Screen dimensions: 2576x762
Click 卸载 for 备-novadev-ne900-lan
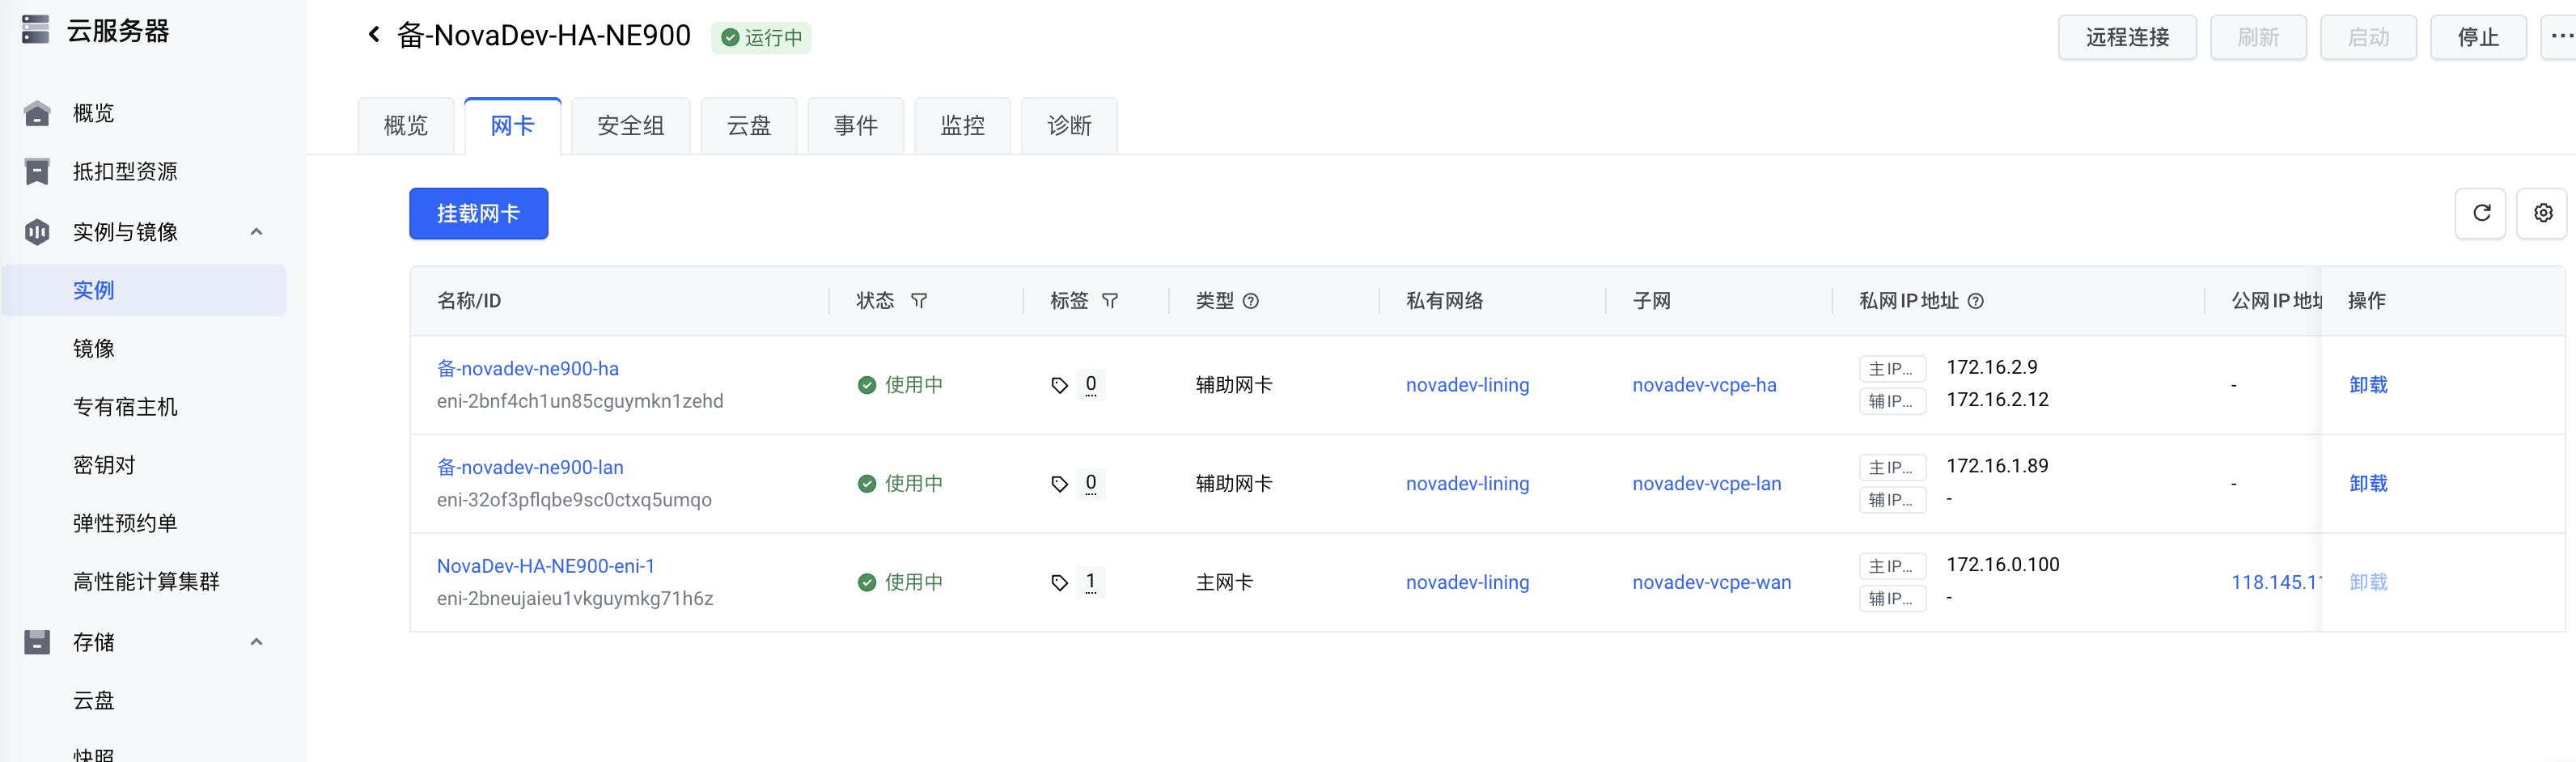[x=2368, y=484]
